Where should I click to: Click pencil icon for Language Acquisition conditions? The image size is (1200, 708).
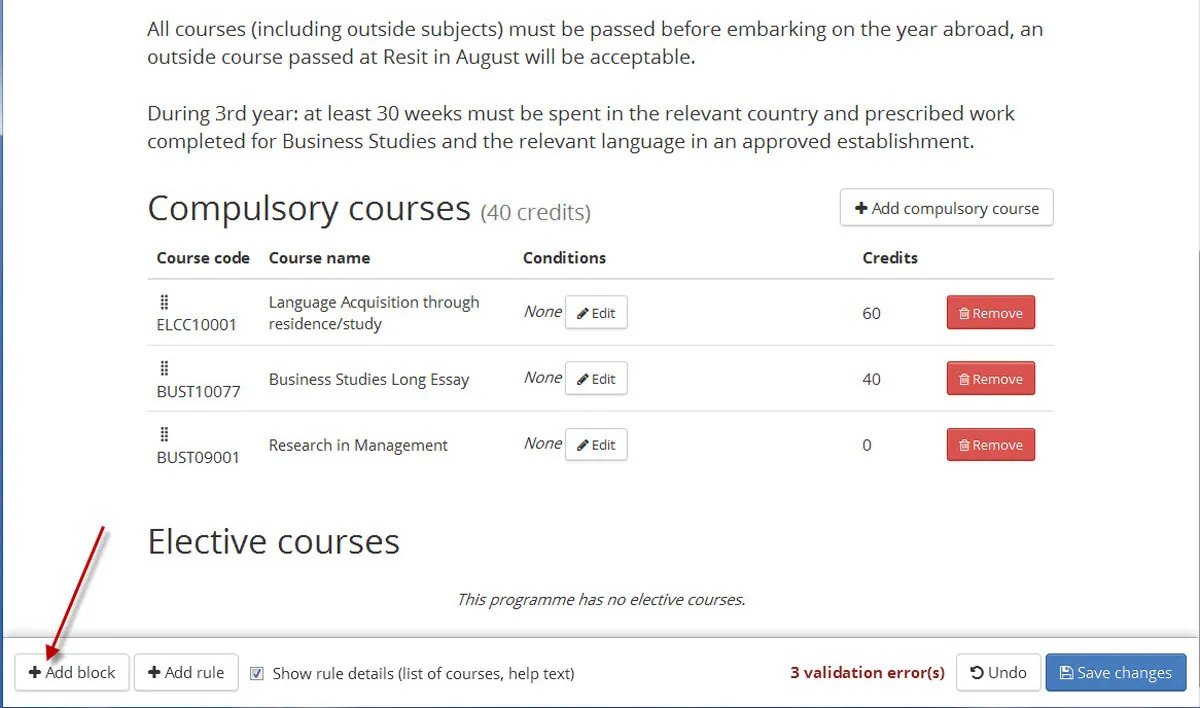point(583,313)
